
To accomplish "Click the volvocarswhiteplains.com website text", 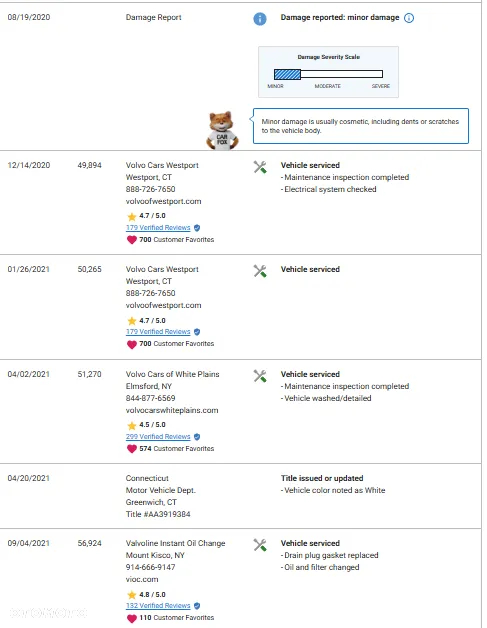I will (x=172, y=410).
